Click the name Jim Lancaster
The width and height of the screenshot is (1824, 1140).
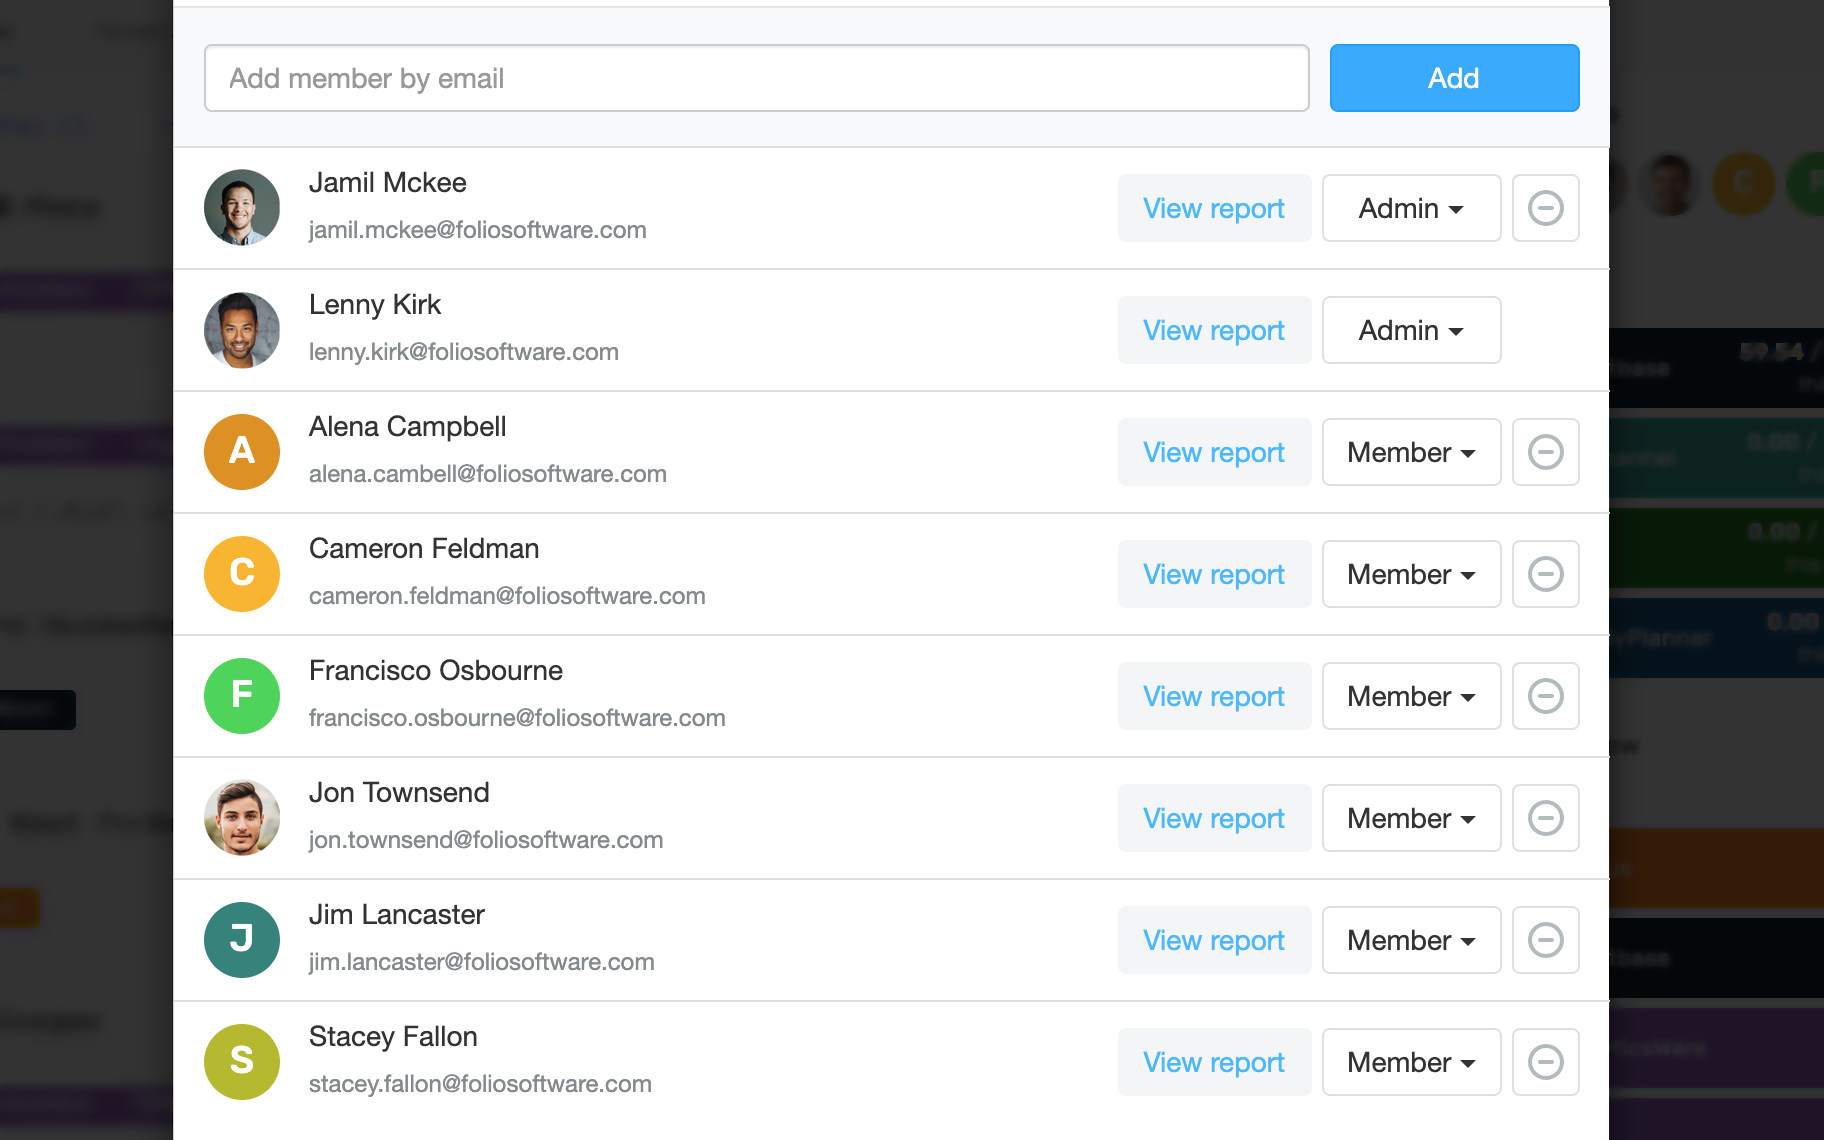coord(397,915)
